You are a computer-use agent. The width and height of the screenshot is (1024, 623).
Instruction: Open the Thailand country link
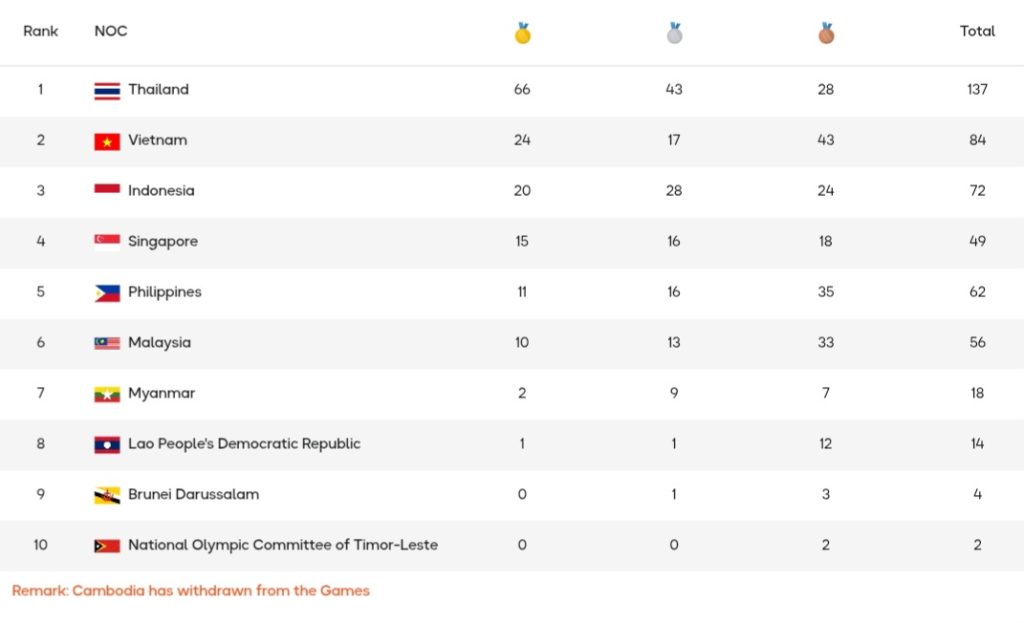[158, 90]
